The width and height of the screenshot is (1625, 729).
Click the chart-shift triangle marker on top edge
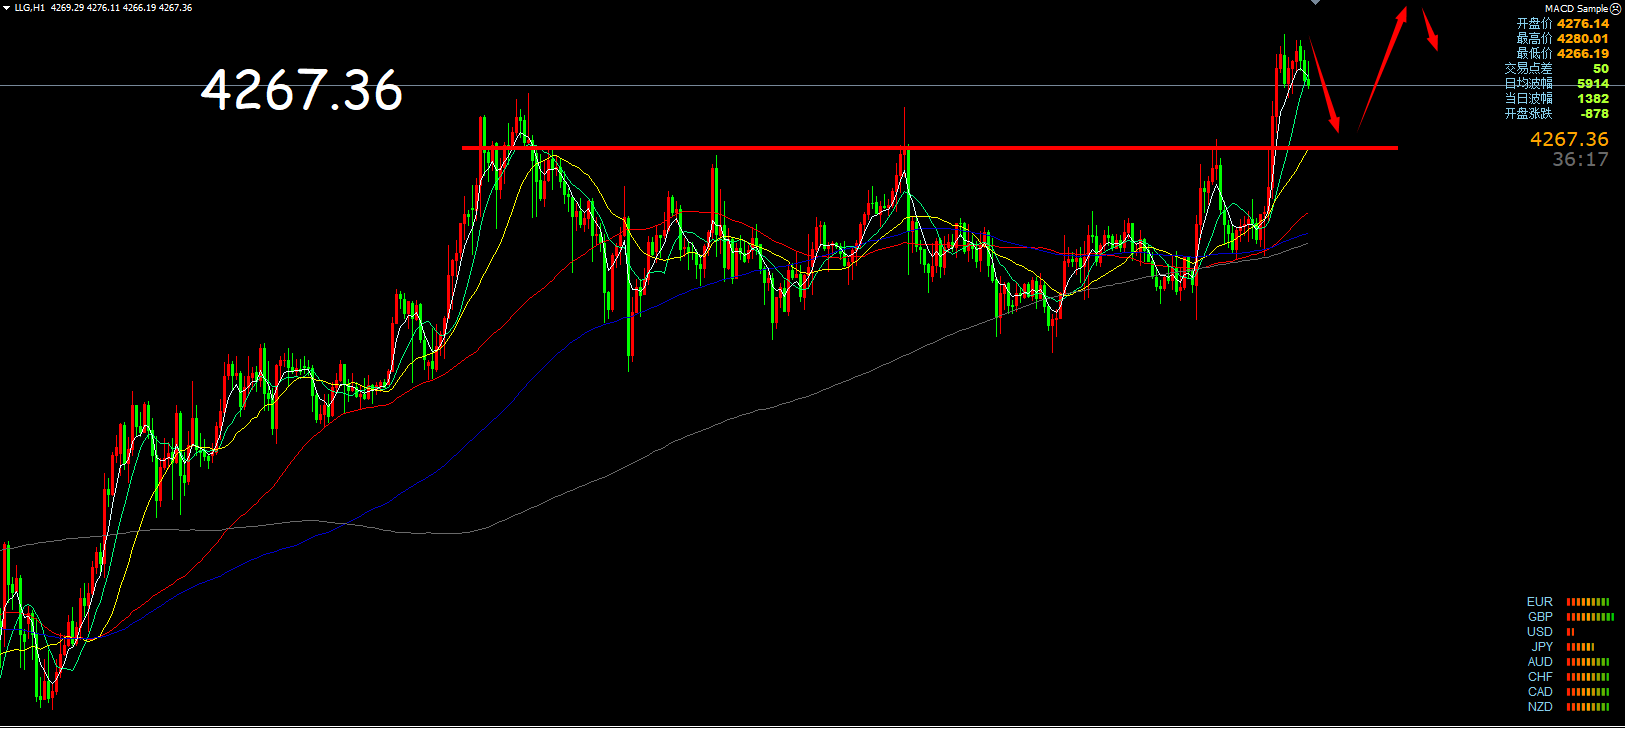(1316, 2)
